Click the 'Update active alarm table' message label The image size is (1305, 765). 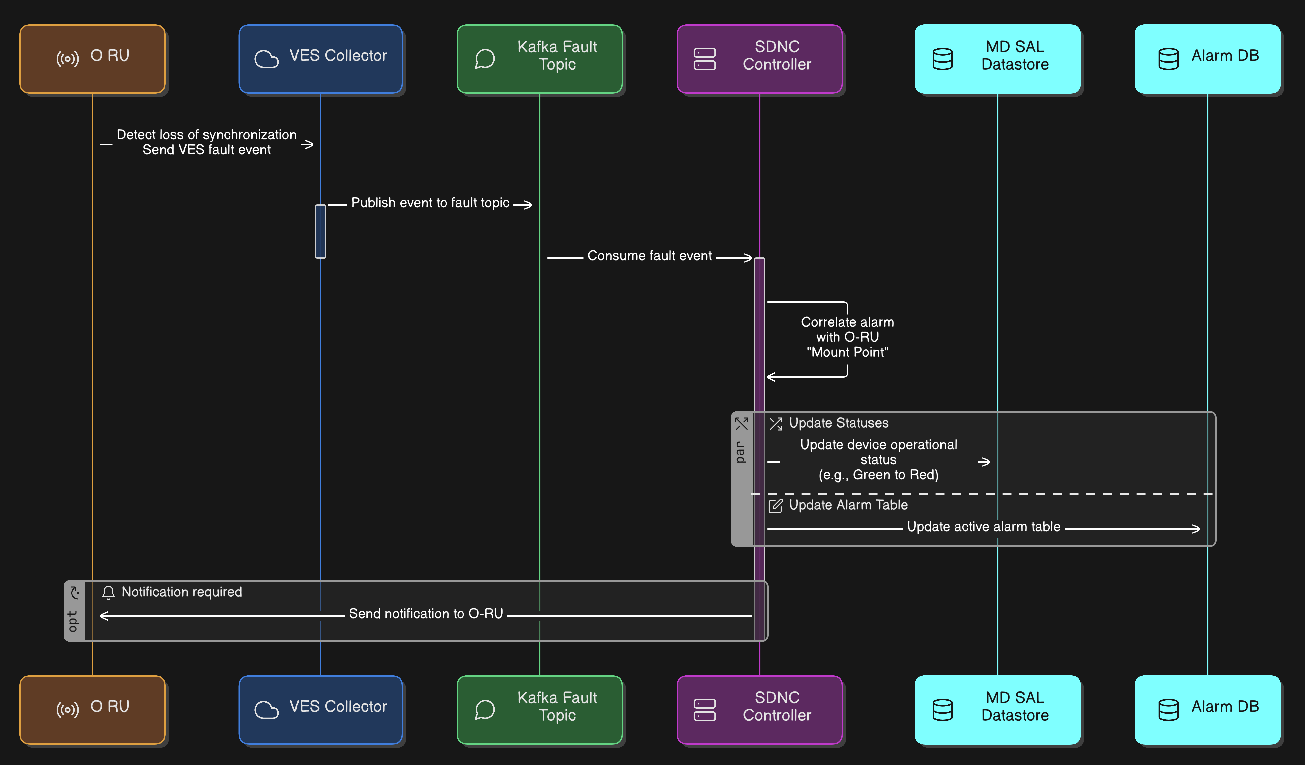(x=984, y=527)
